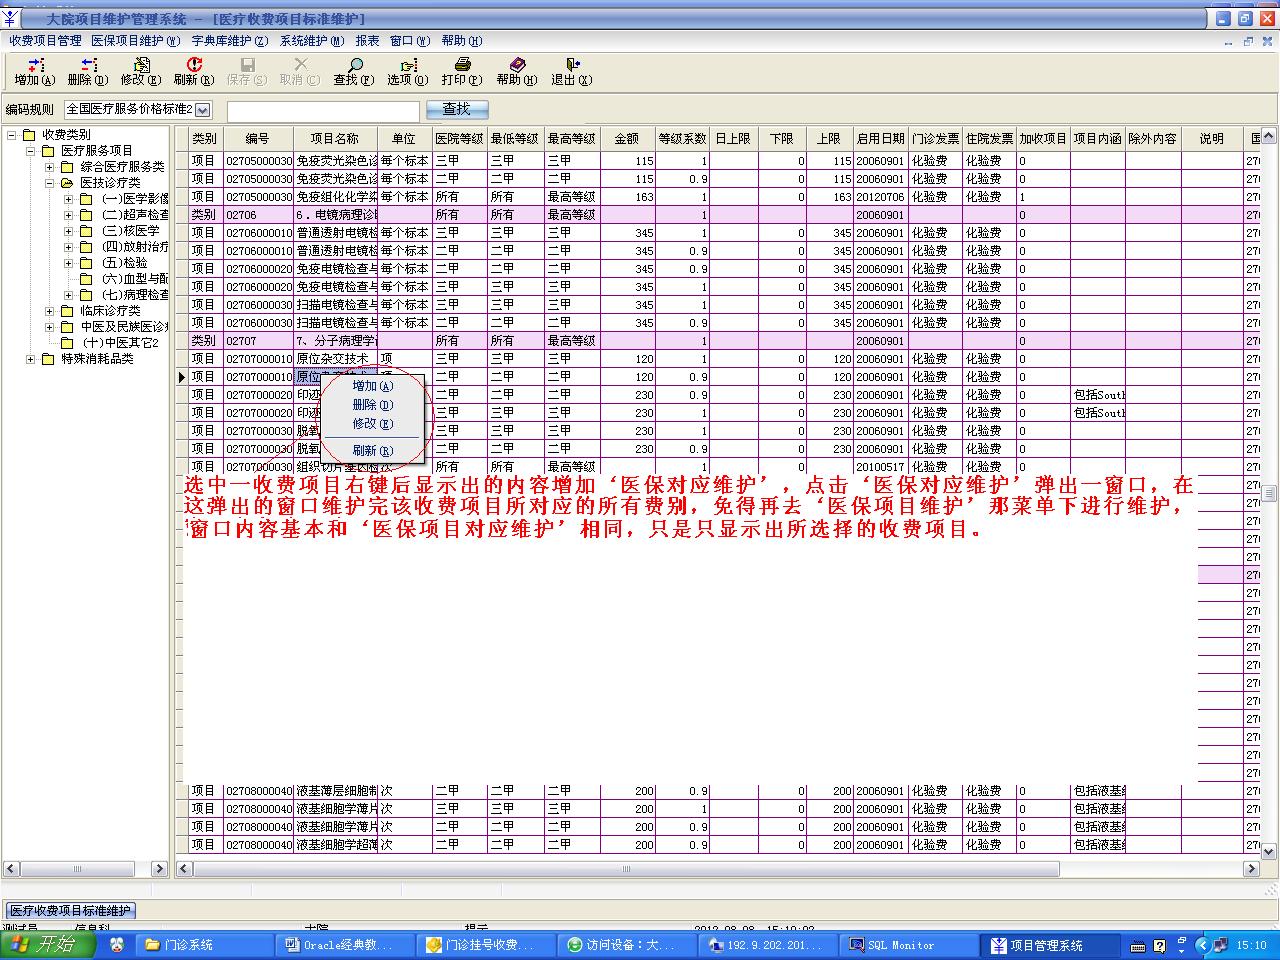Choose 删除 in the context menu
This screenshot has height=960, width=1280.
click(x=372, y=405)
